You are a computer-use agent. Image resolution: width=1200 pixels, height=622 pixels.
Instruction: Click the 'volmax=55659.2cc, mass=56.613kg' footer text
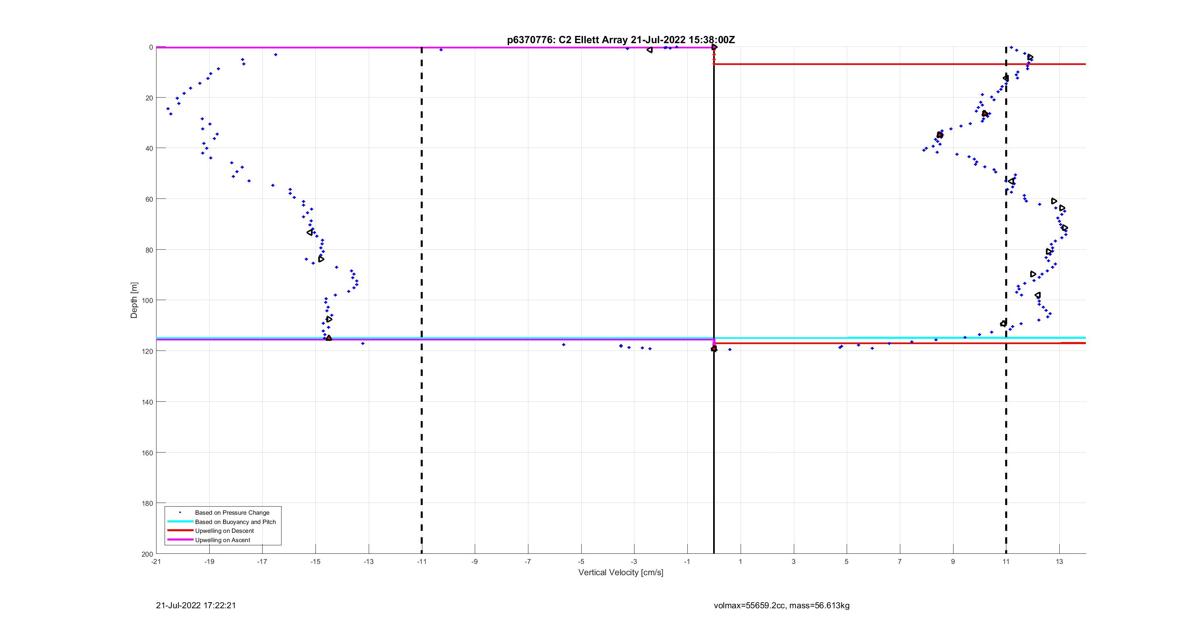click(781, 605)
